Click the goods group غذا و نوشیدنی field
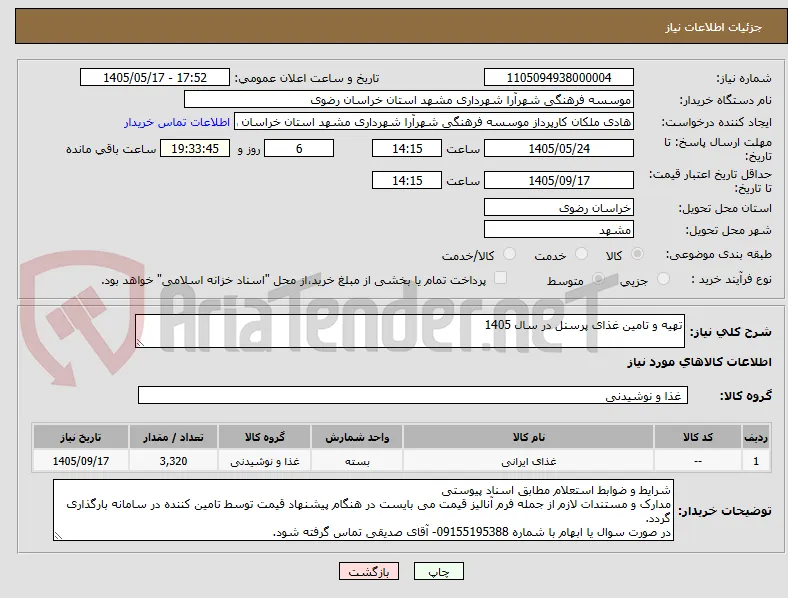This screenshot has width=788, height=598. tap(413, 395)
